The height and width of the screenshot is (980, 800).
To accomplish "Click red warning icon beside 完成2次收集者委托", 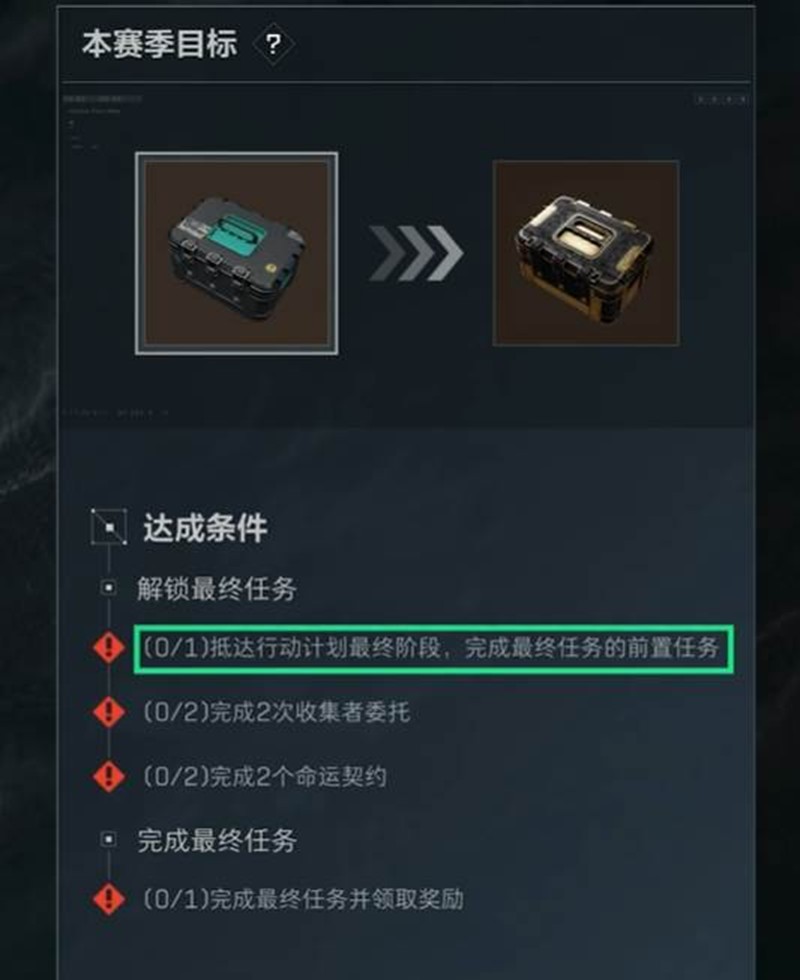I will pos(109,712).
